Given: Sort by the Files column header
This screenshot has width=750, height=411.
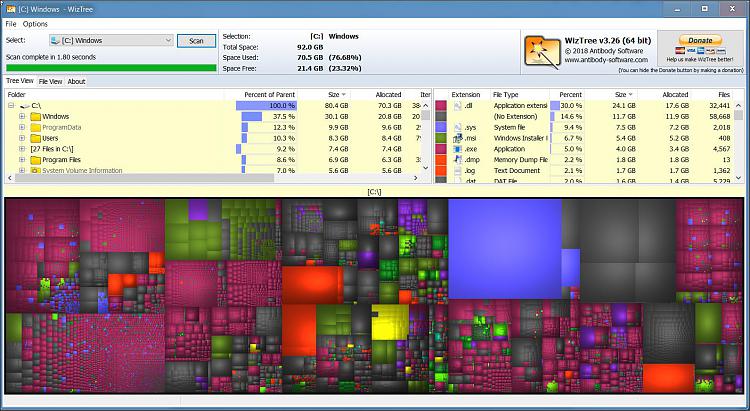Looking at the screenshot, I should [713, 95].
